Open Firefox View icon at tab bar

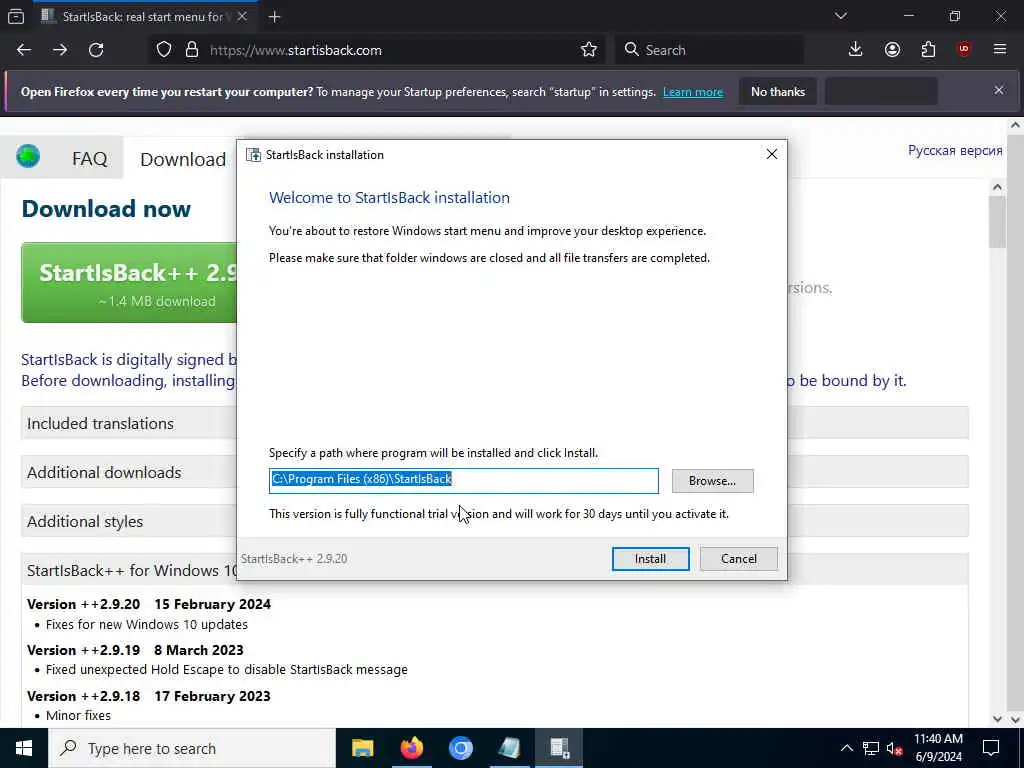16,16
